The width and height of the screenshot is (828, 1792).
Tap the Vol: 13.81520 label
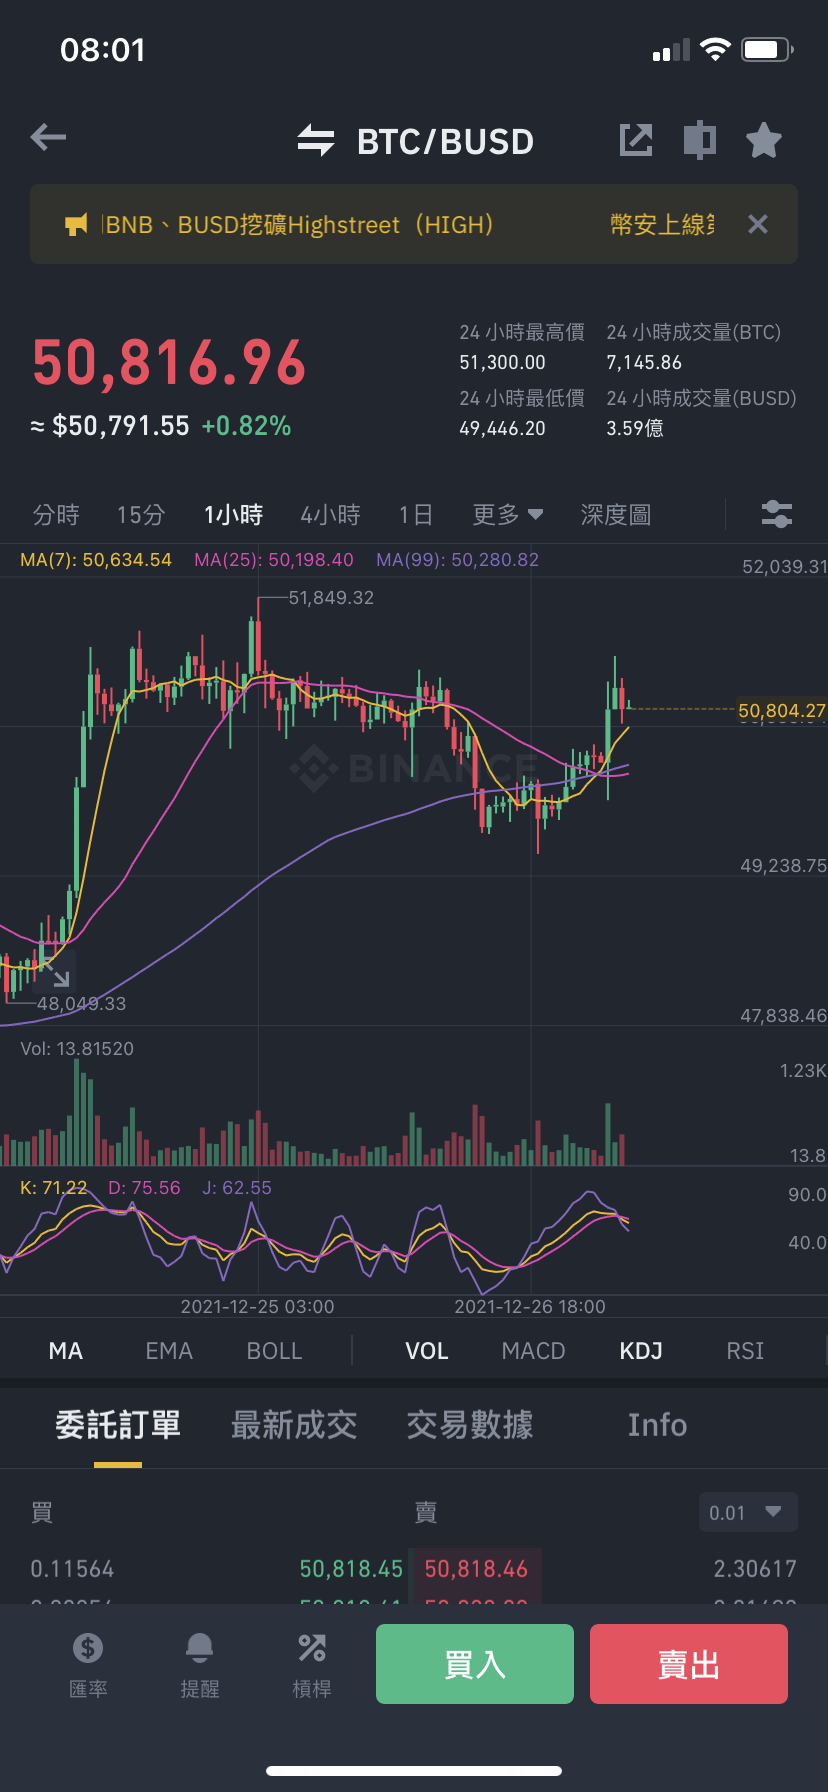point(77,1049)
